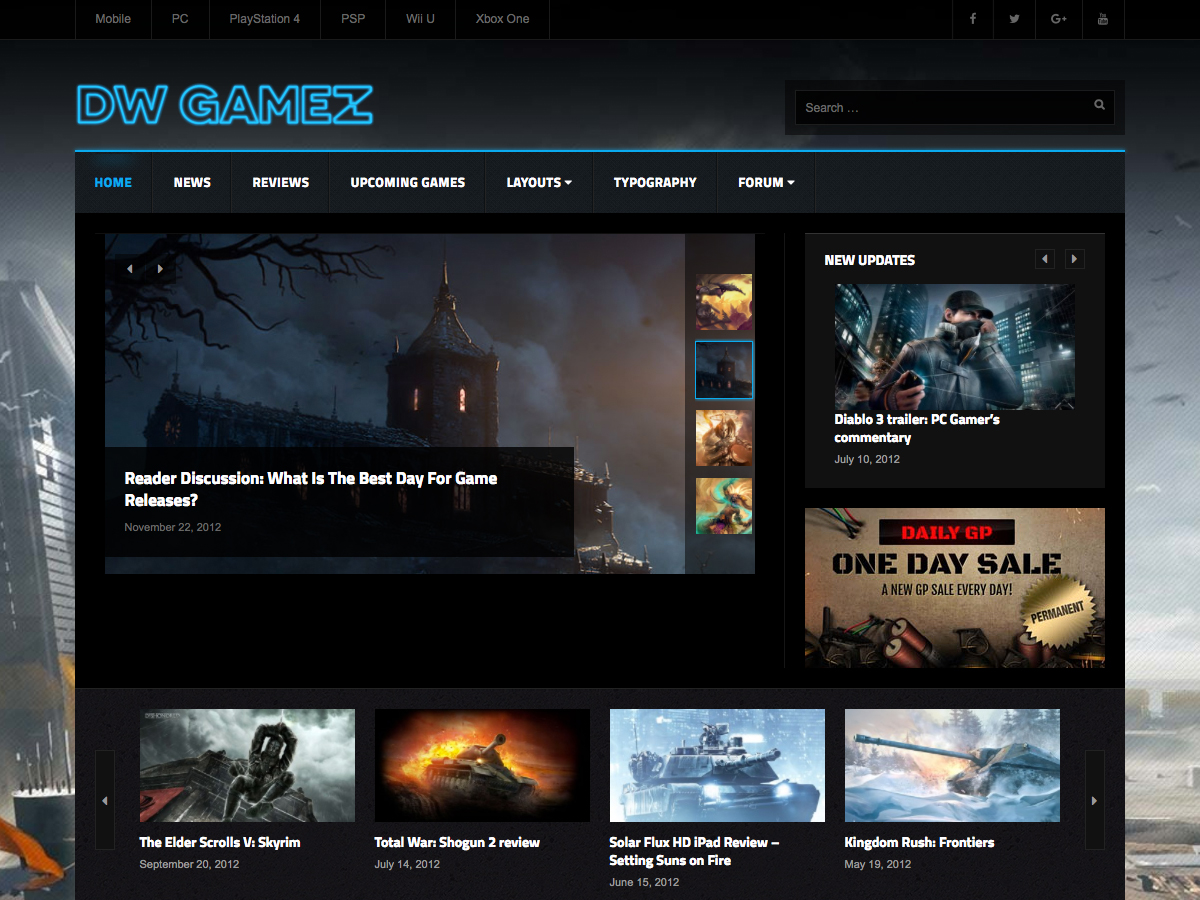
Task: Open the News menu item
Action: pyautogui.click(x=192, y=182)
